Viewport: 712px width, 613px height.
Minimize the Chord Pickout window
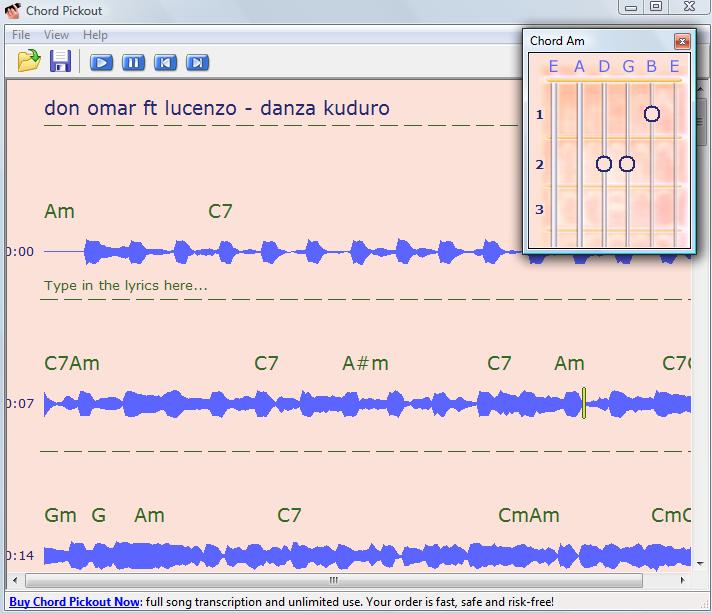[x=631, y=7]
